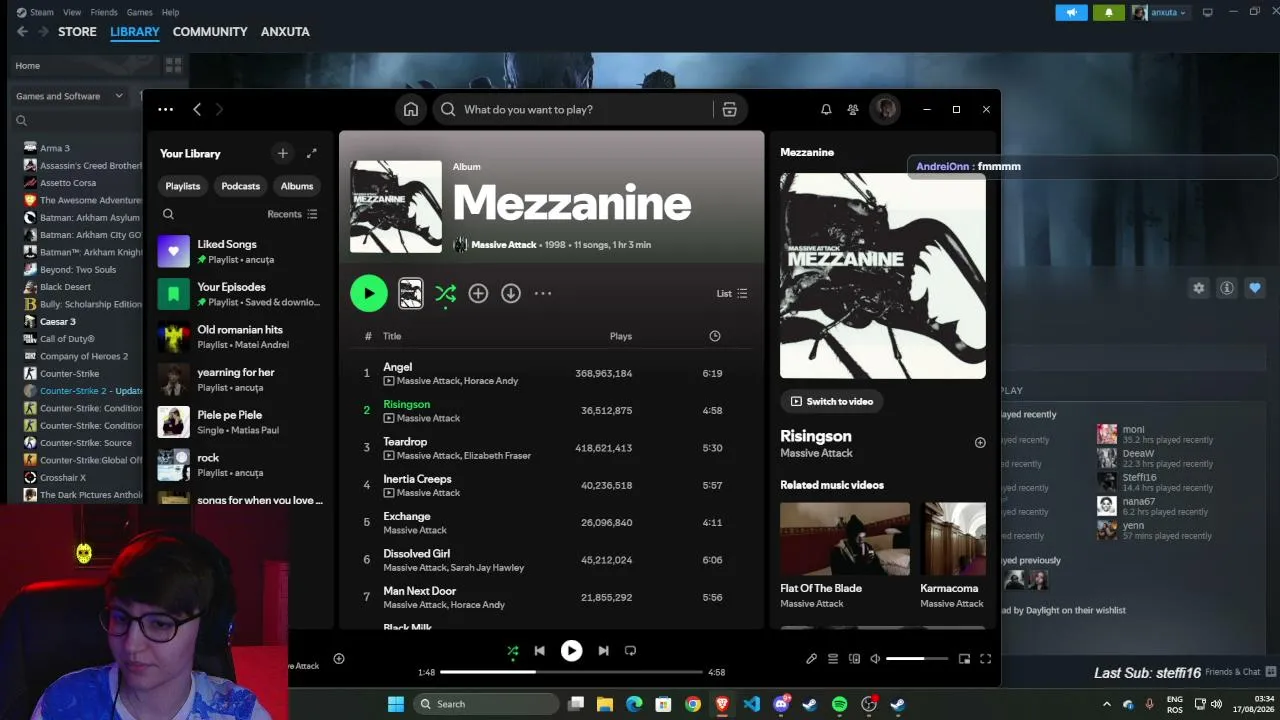Image resolution: width=1280 pixels, height=720 pixels.
Task: Toggle repeat mode
Action: coord(630,651)
